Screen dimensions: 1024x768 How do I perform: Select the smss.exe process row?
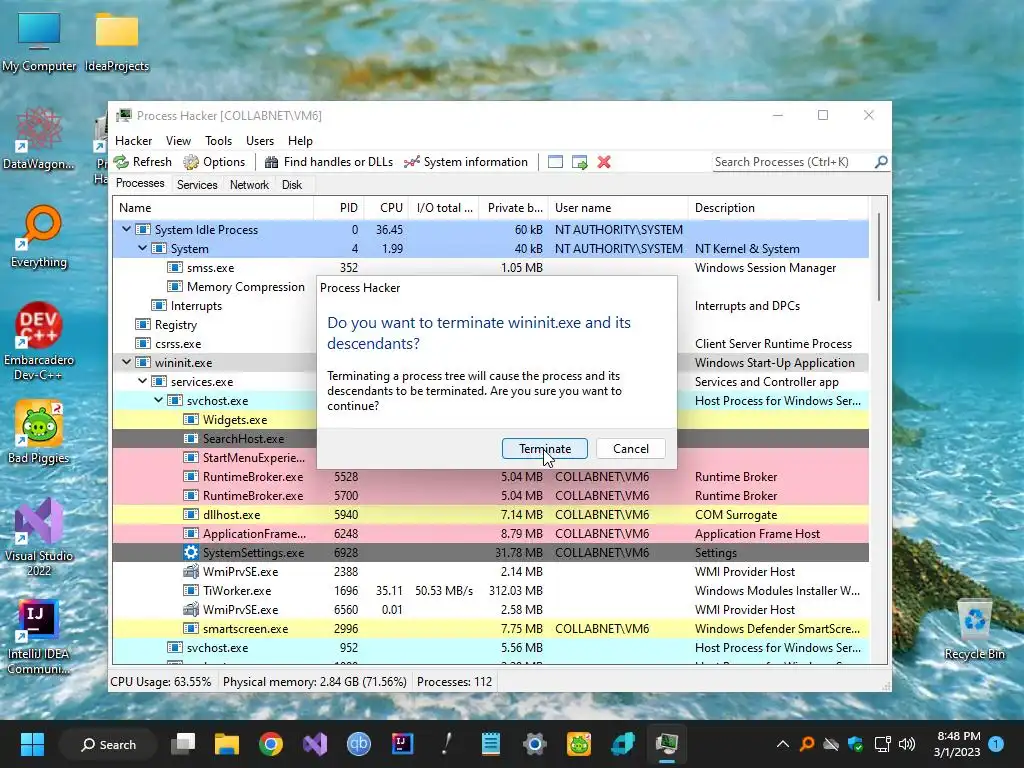[x=490, y=268]
